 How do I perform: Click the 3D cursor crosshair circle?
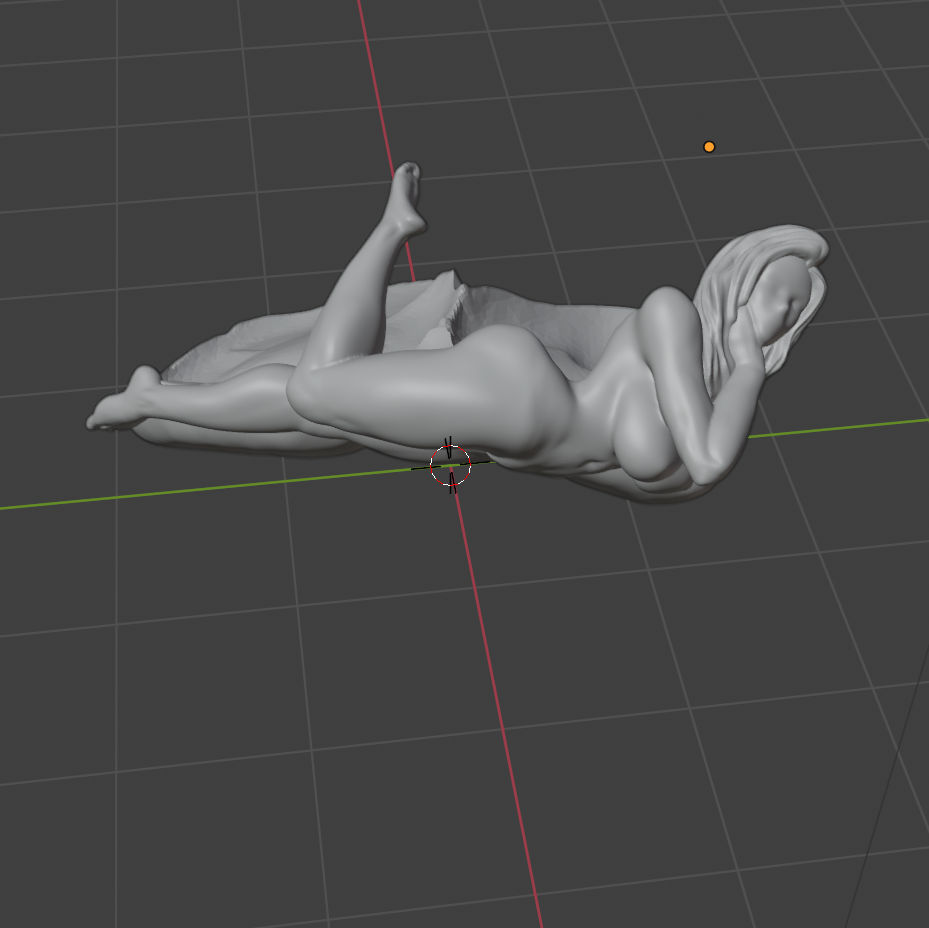coord(450,465)
